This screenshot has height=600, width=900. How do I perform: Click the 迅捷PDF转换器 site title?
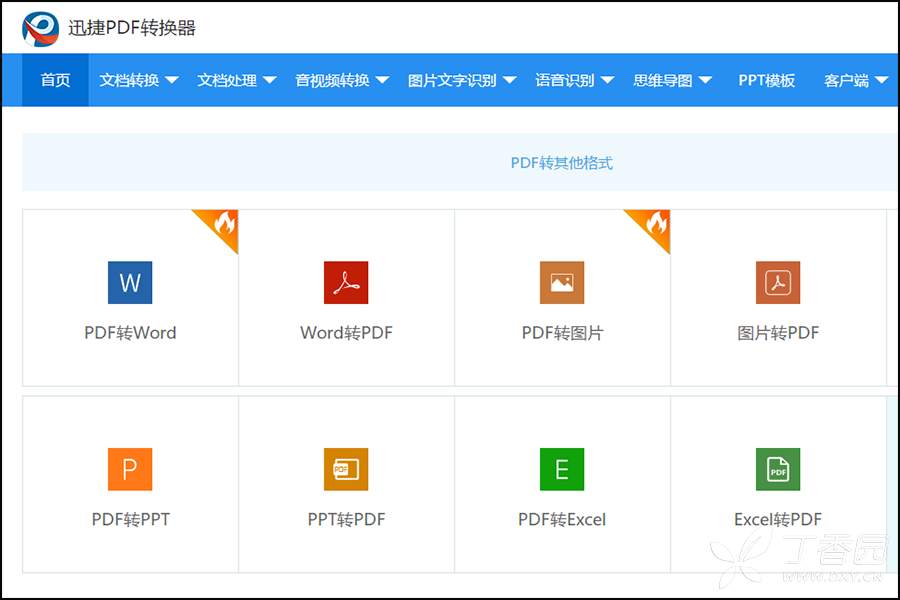coord(132,28)
